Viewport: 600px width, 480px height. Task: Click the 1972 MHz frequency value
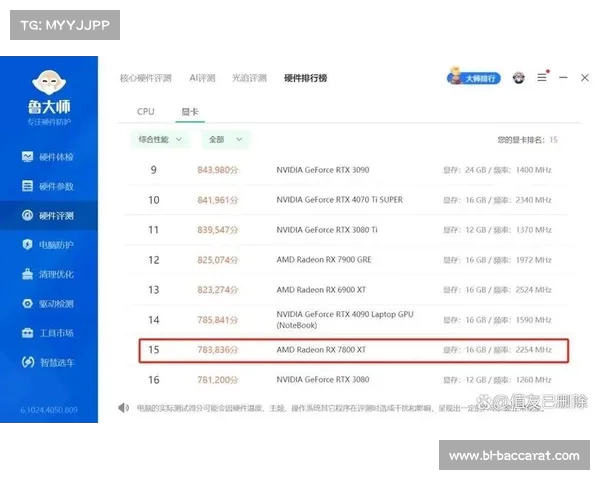click(x=533, y=260)
